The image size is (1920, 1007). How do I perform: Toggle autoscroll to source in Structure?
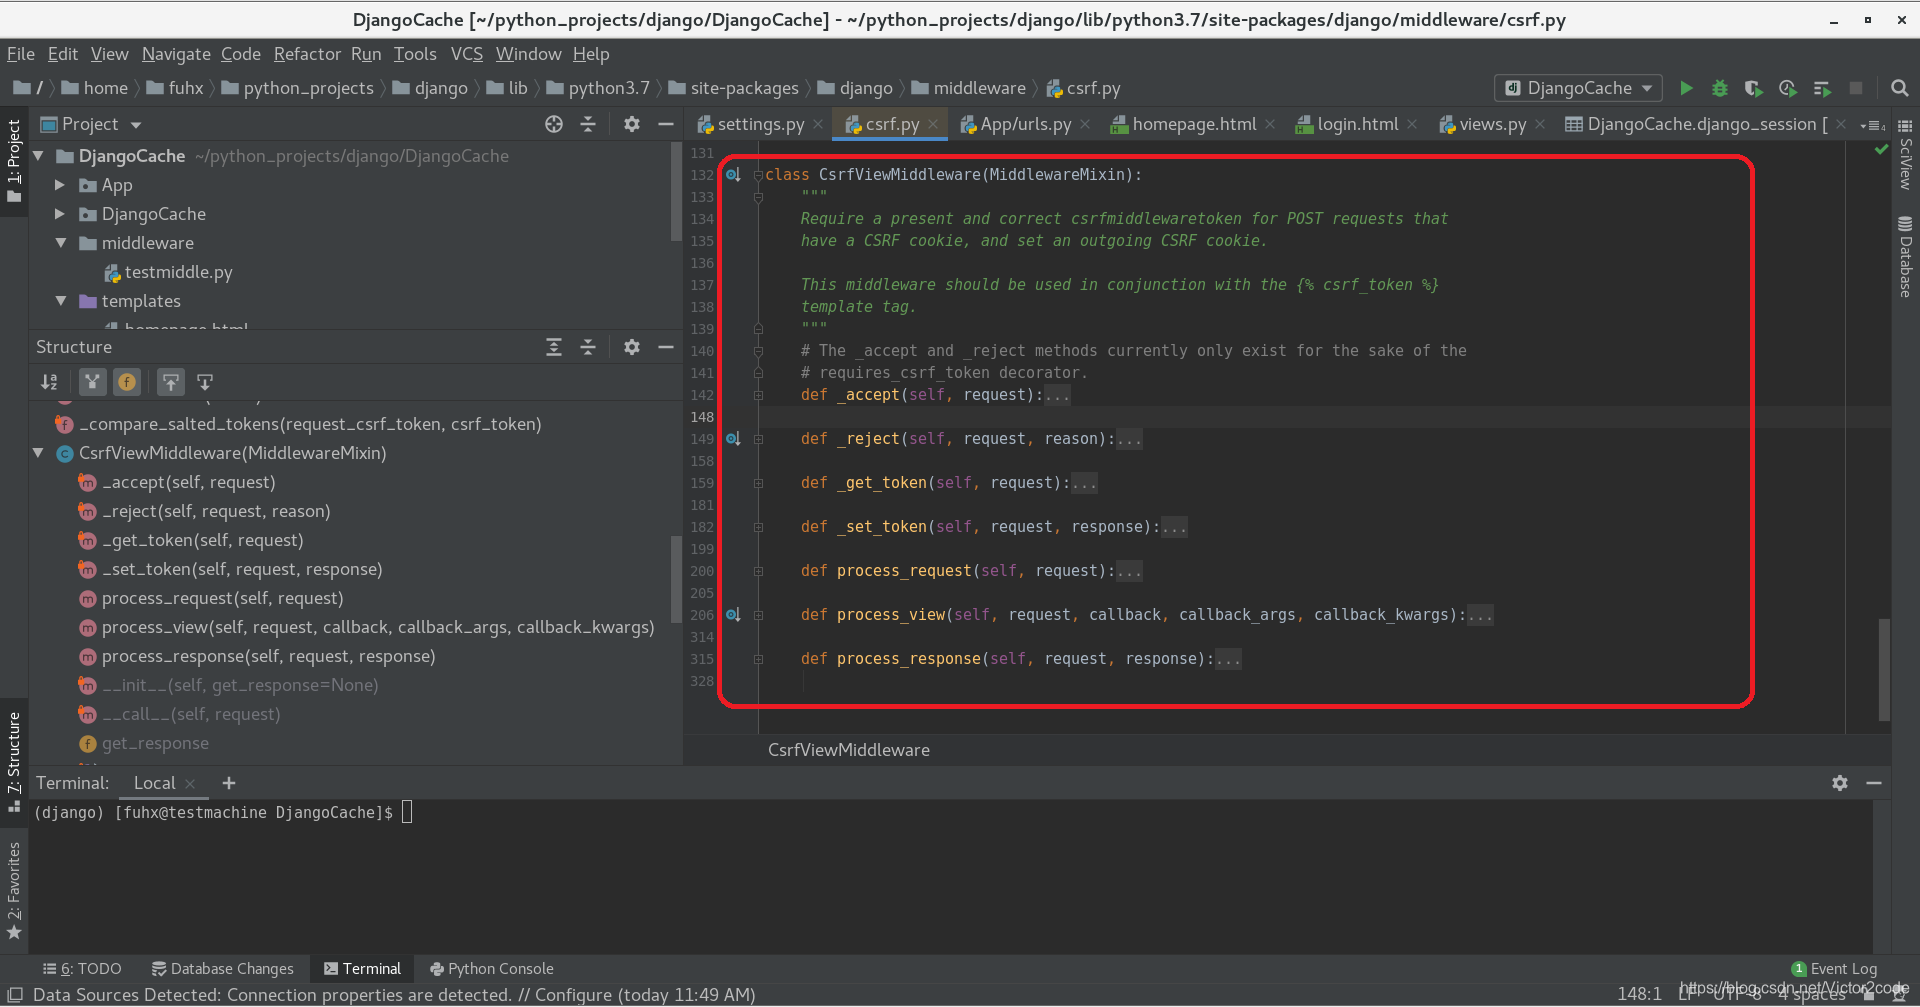click(x=171, y=382)
